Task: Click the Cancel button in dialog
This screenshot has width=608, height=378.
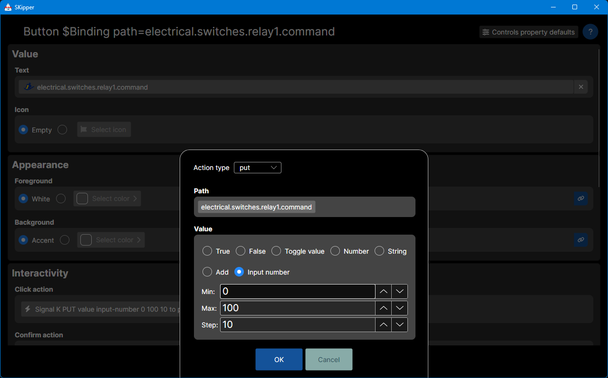Action: coord(329,359)
